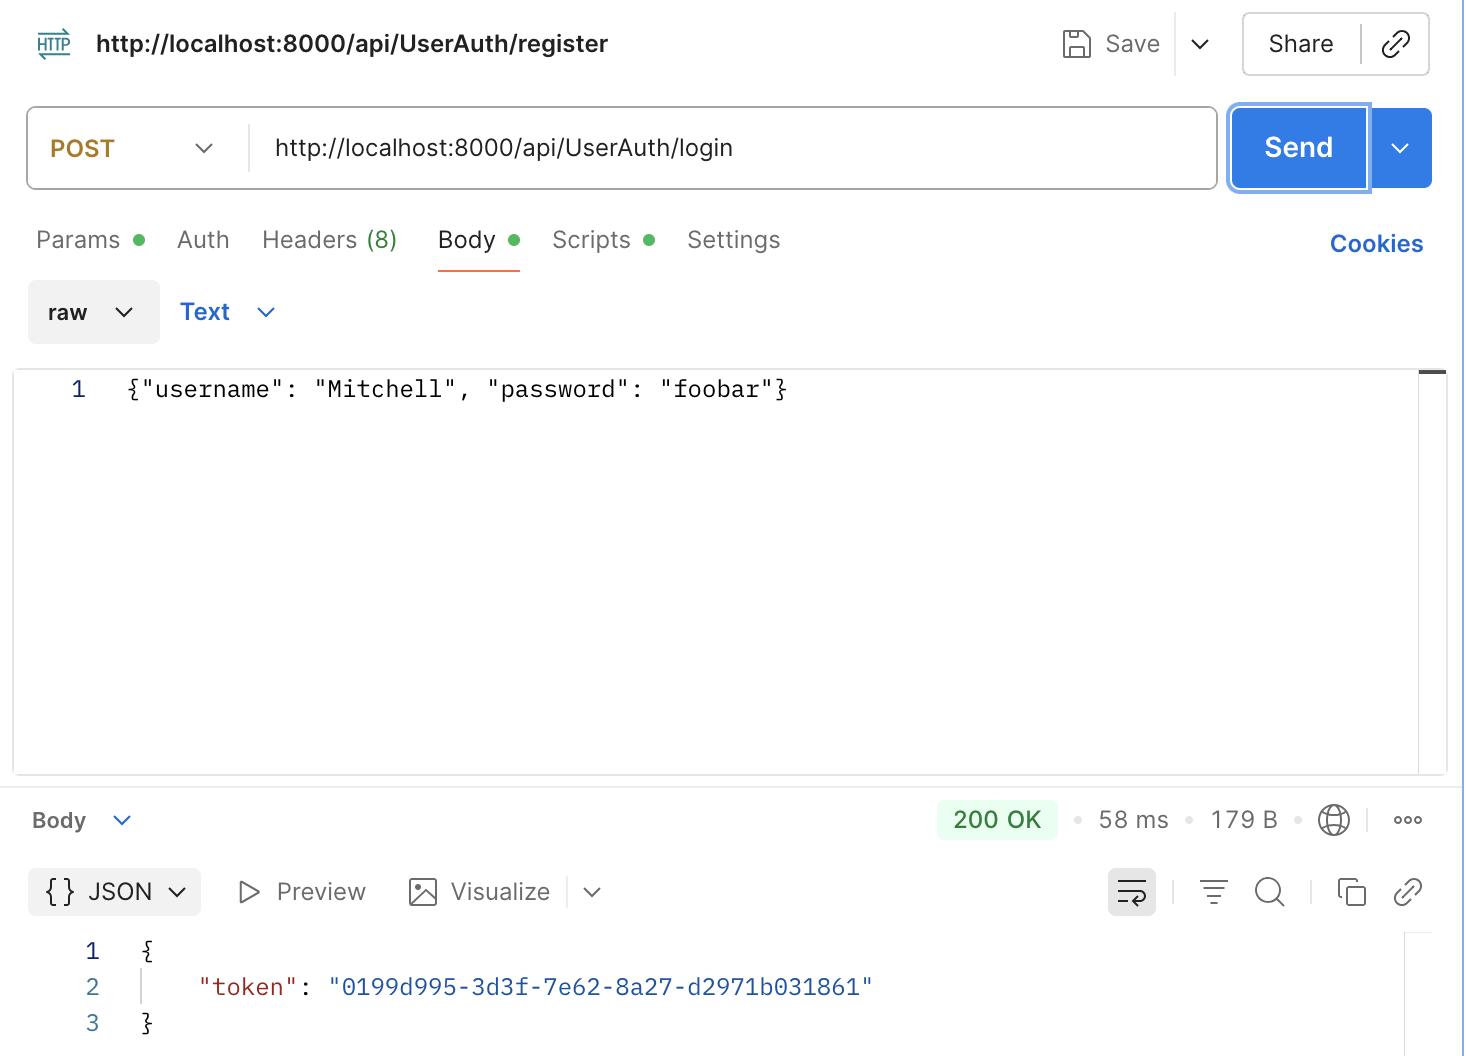Search within the response body
The width and height of the screenshot is (1466, 1056).
[1269, 891]
